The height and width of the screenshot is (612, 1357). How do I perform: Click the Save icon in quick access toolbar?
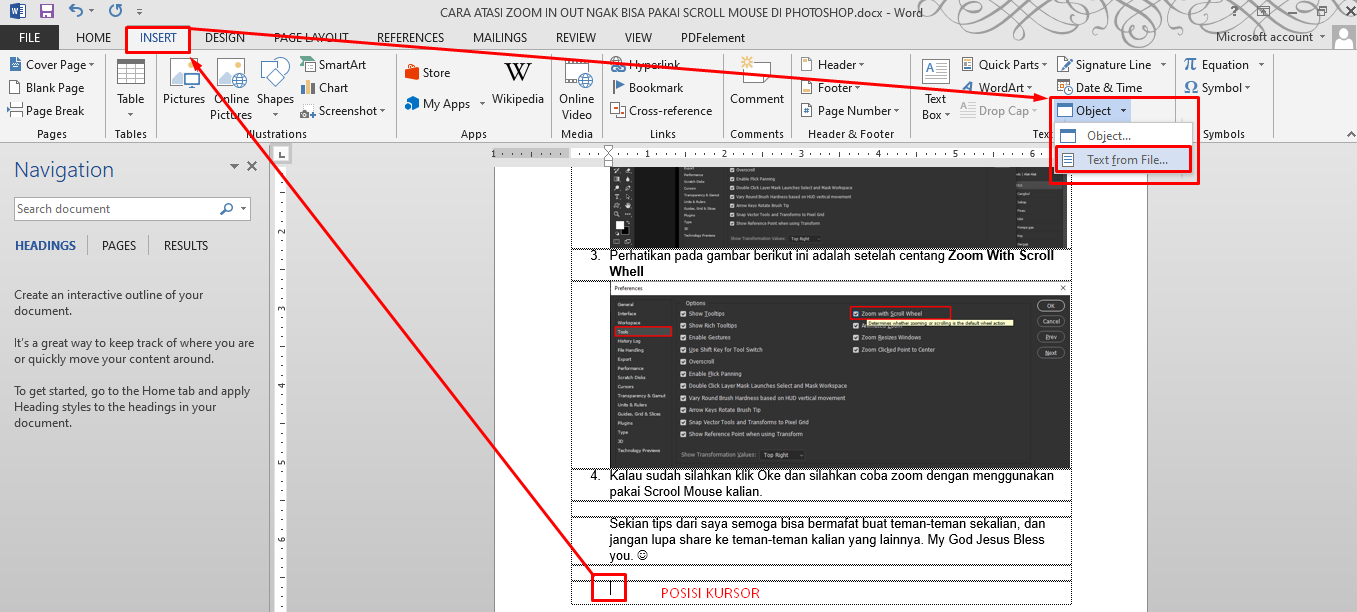pyautogui.click(x=46, y=11)
